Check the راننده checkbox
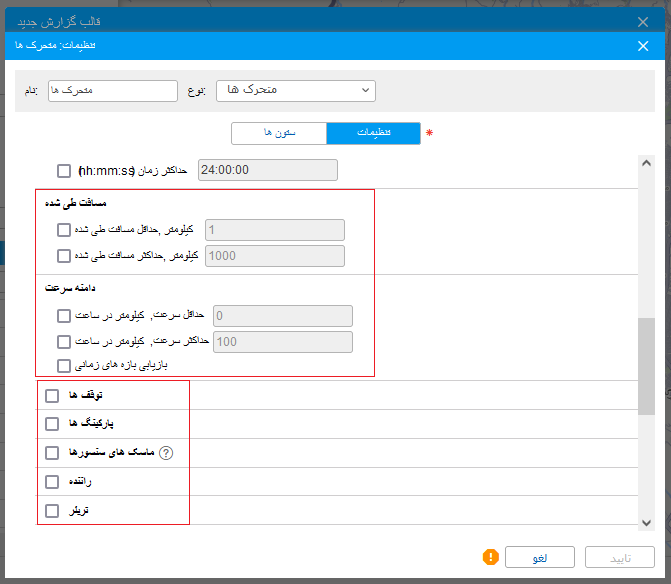Screen dimensions: 671x584 tap(52, 482)
